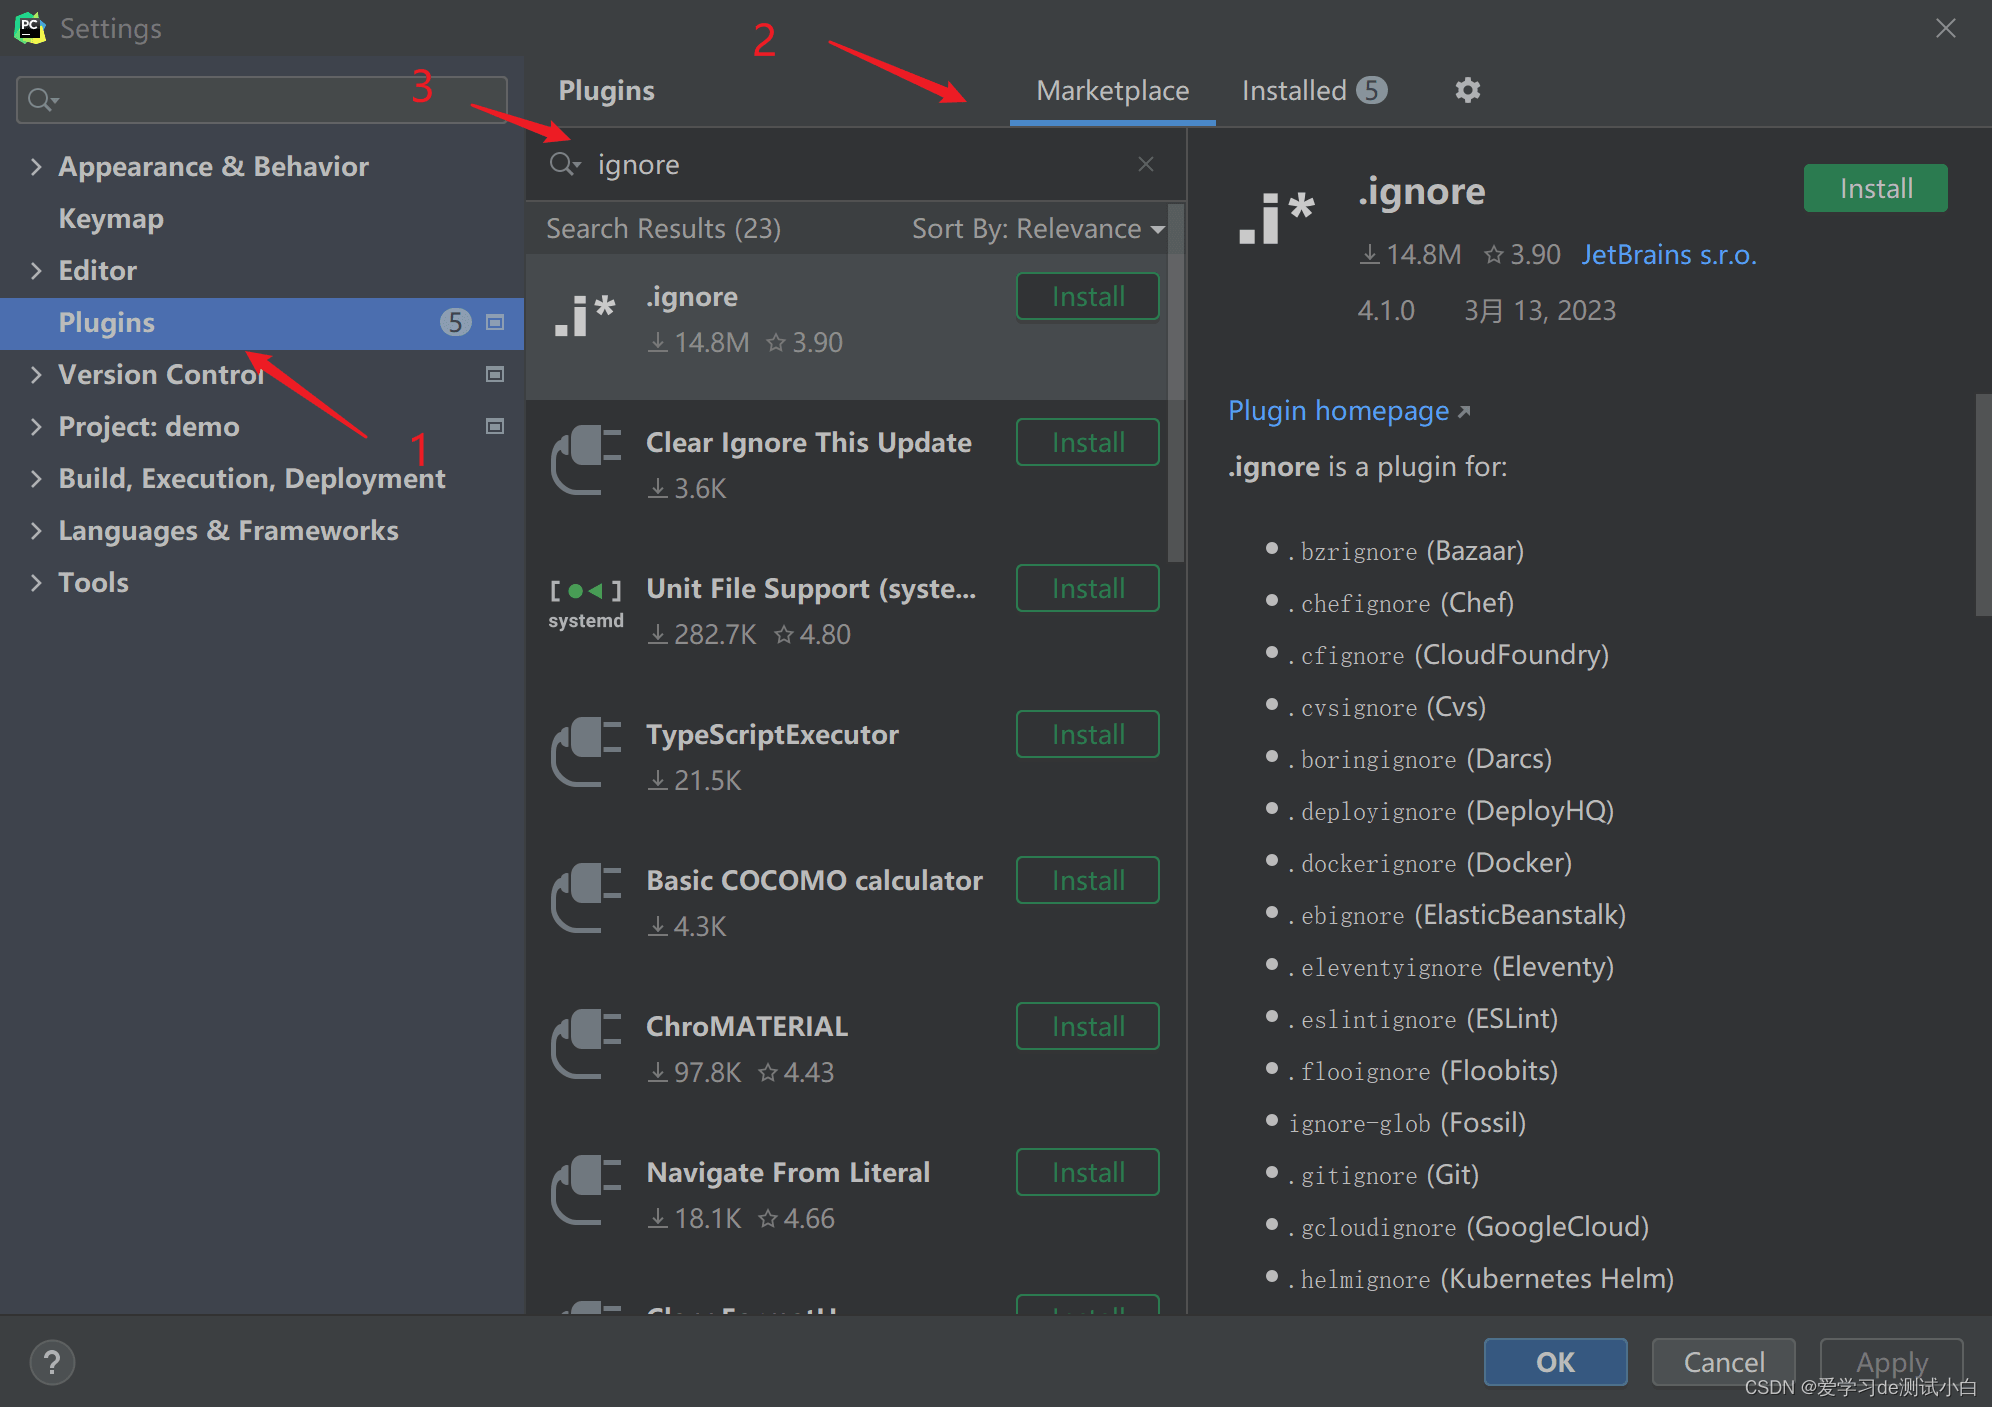
Task: Select Navigate From Literal plugin name
Action: tap(788, 1173)
